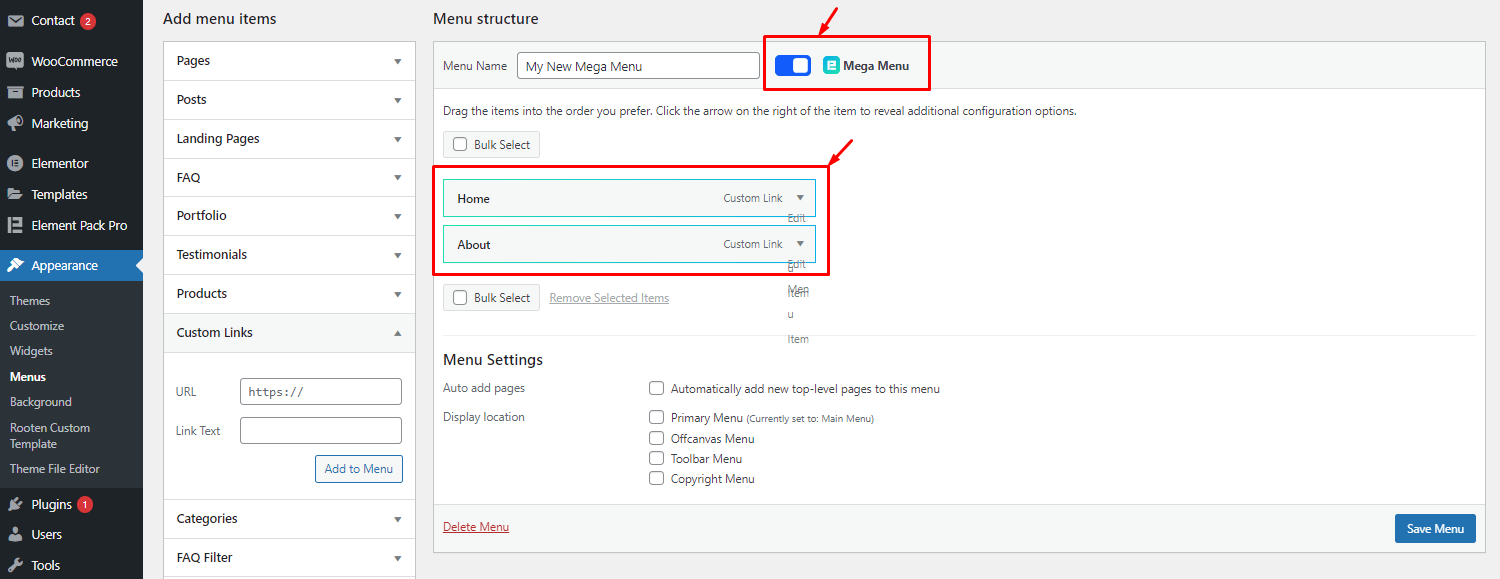The width and height of the screenshot is (1500, 579).
Task: Click the Elementor icon in sidebar
Action: pyautogui.click(x=15, y=163)
